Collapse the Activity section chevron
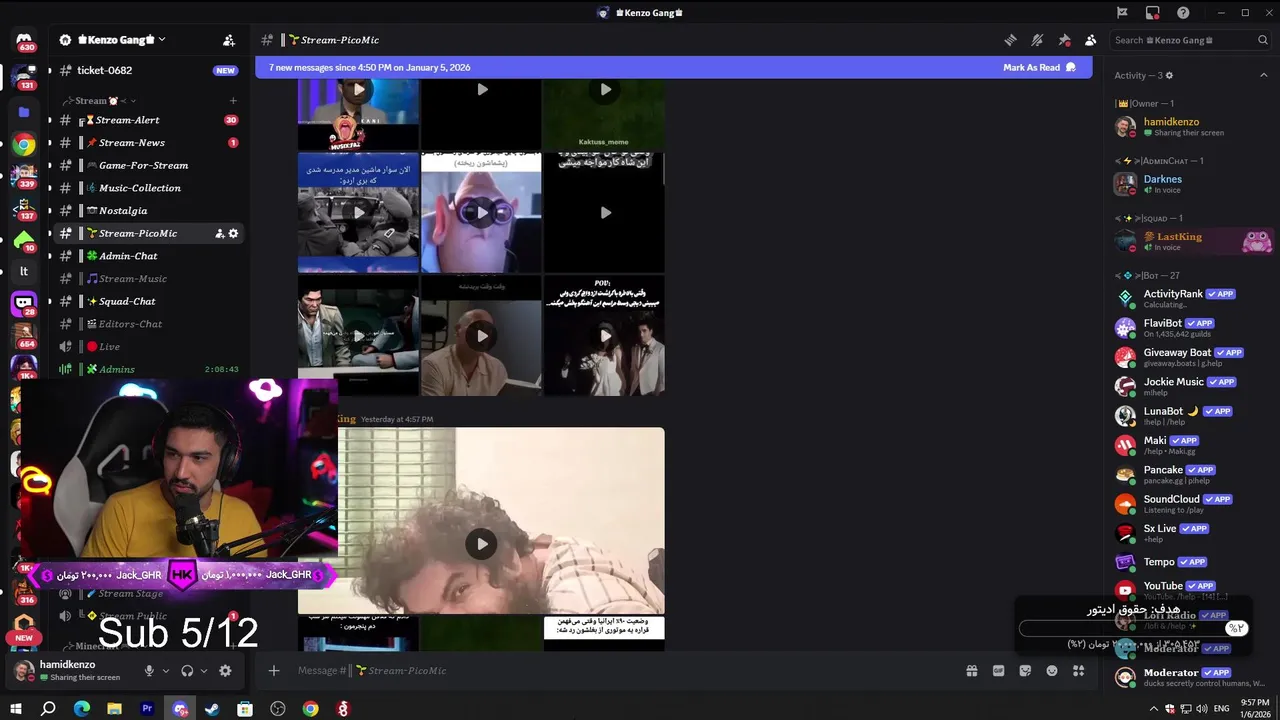The image size is (1280, 720). tap(1263, 76)
